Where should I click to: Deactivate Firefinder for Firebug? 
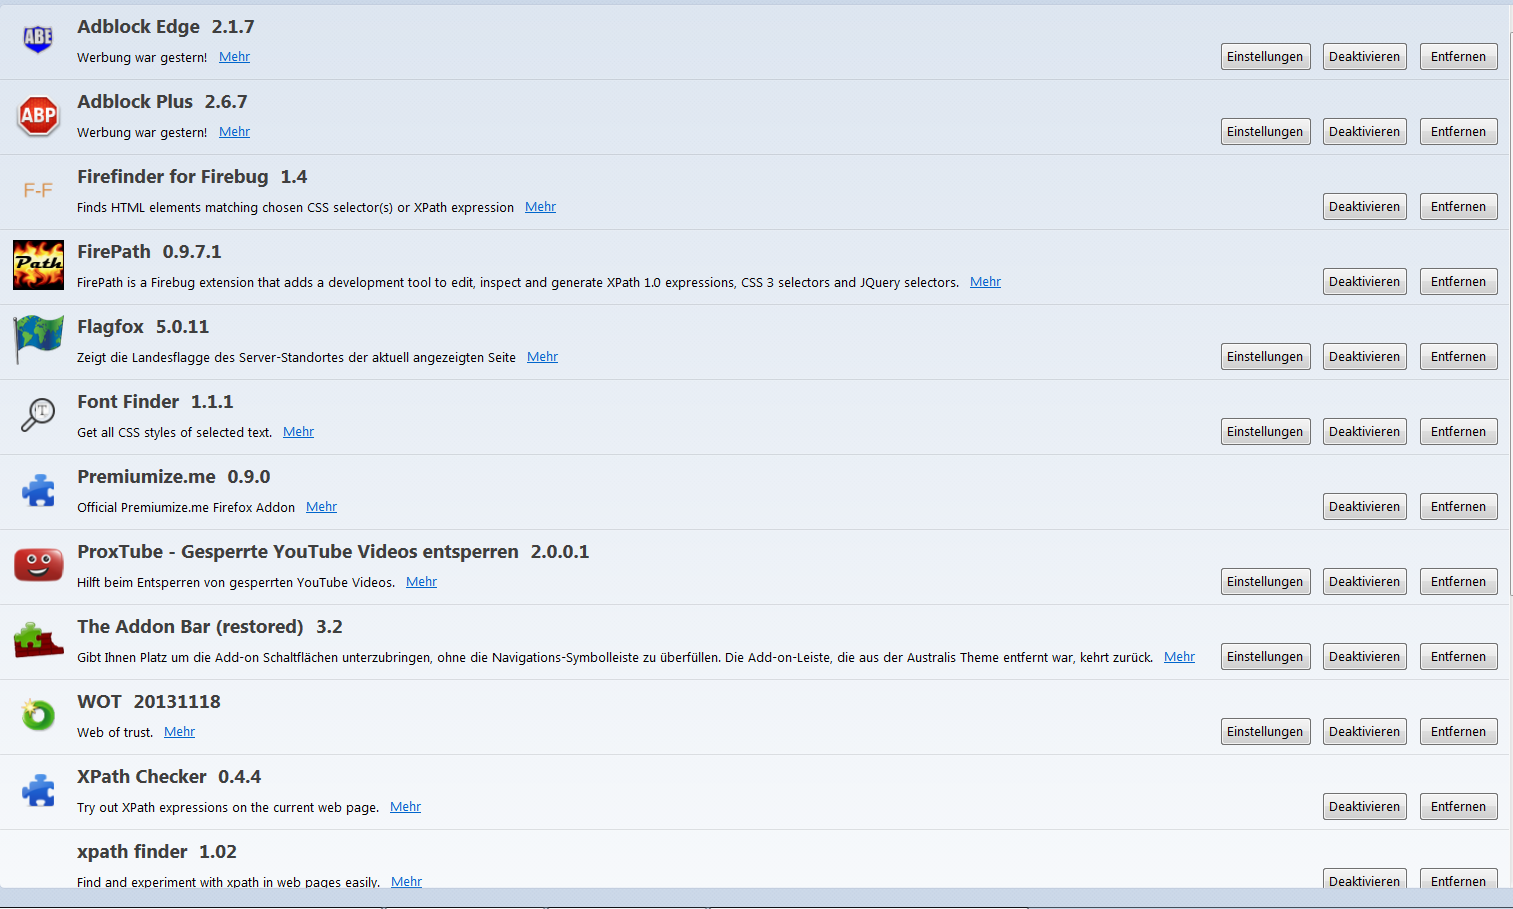pyautogui.click(x=1364, y=207)
